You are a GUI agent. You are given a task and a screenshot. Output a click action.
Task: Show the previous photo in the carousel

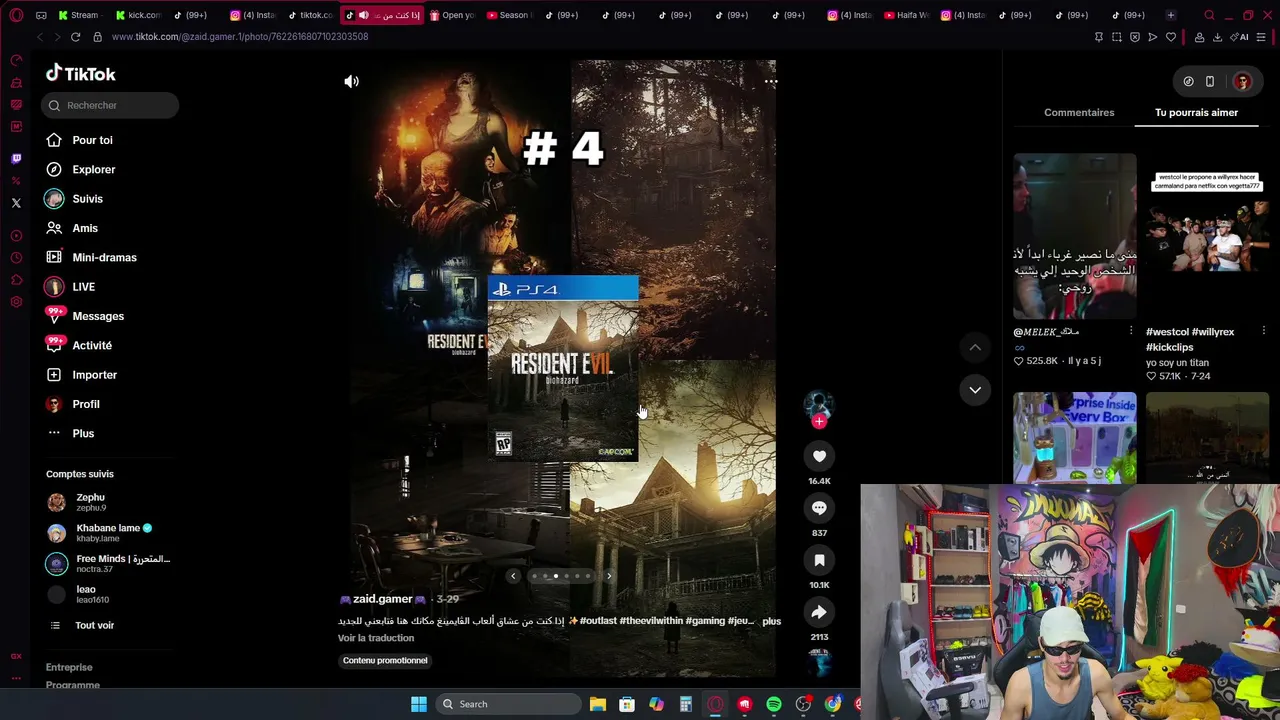(513, 576)
